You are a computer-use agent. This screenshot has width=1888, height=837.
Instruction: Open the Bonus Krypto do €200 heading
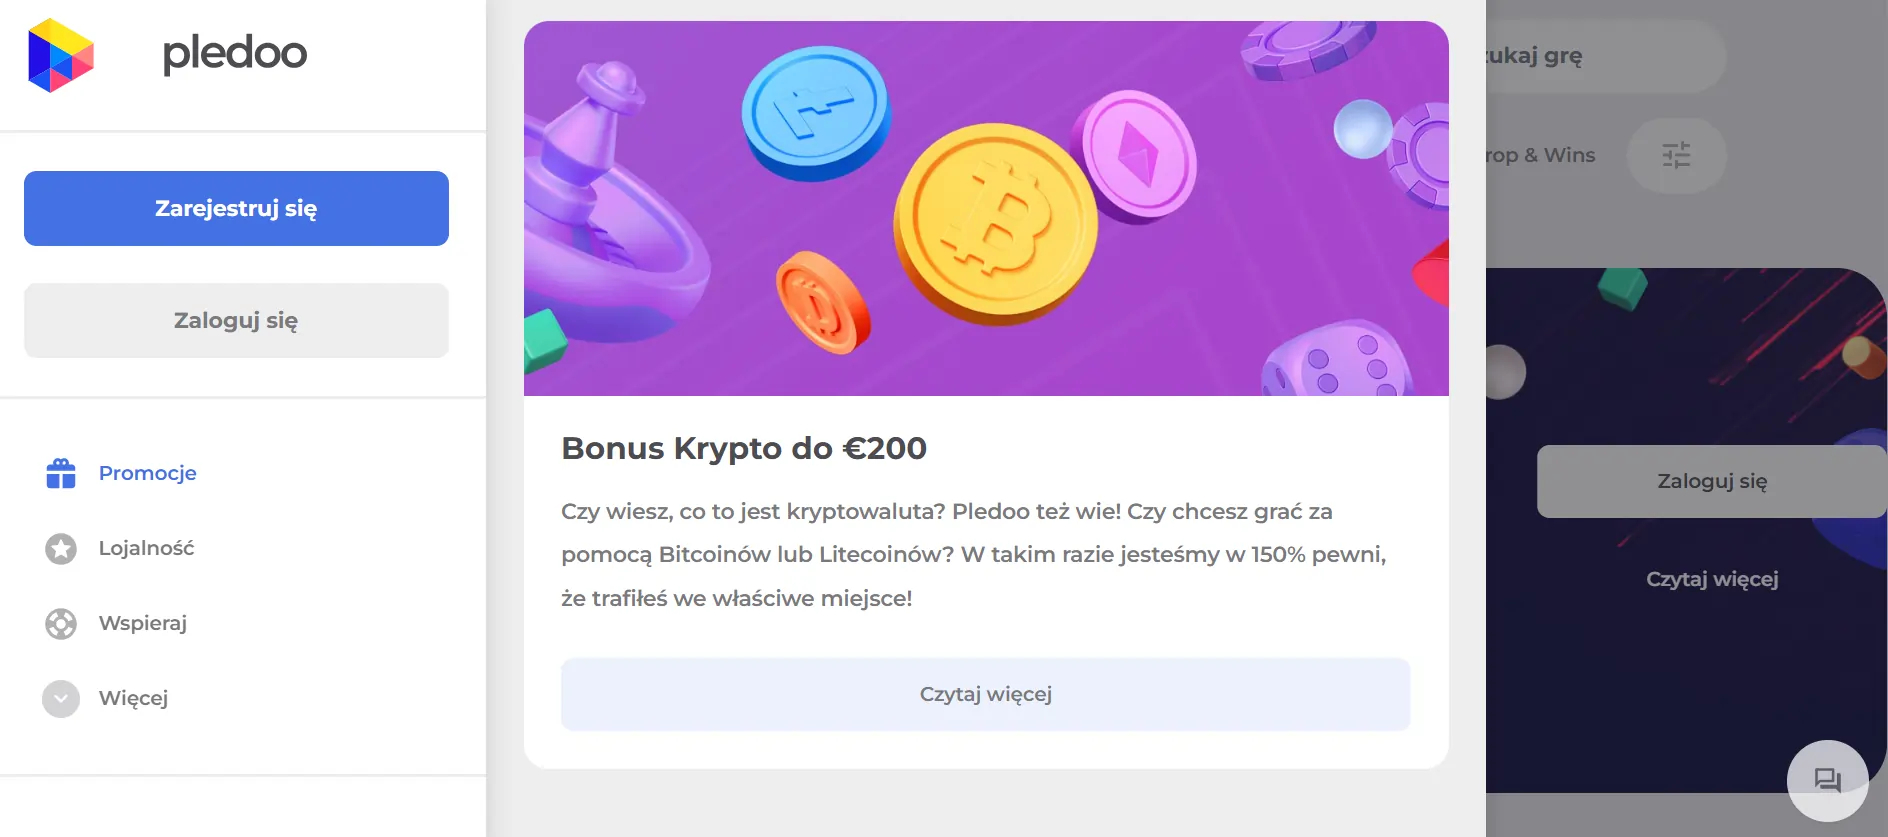(x=744, y=448)
